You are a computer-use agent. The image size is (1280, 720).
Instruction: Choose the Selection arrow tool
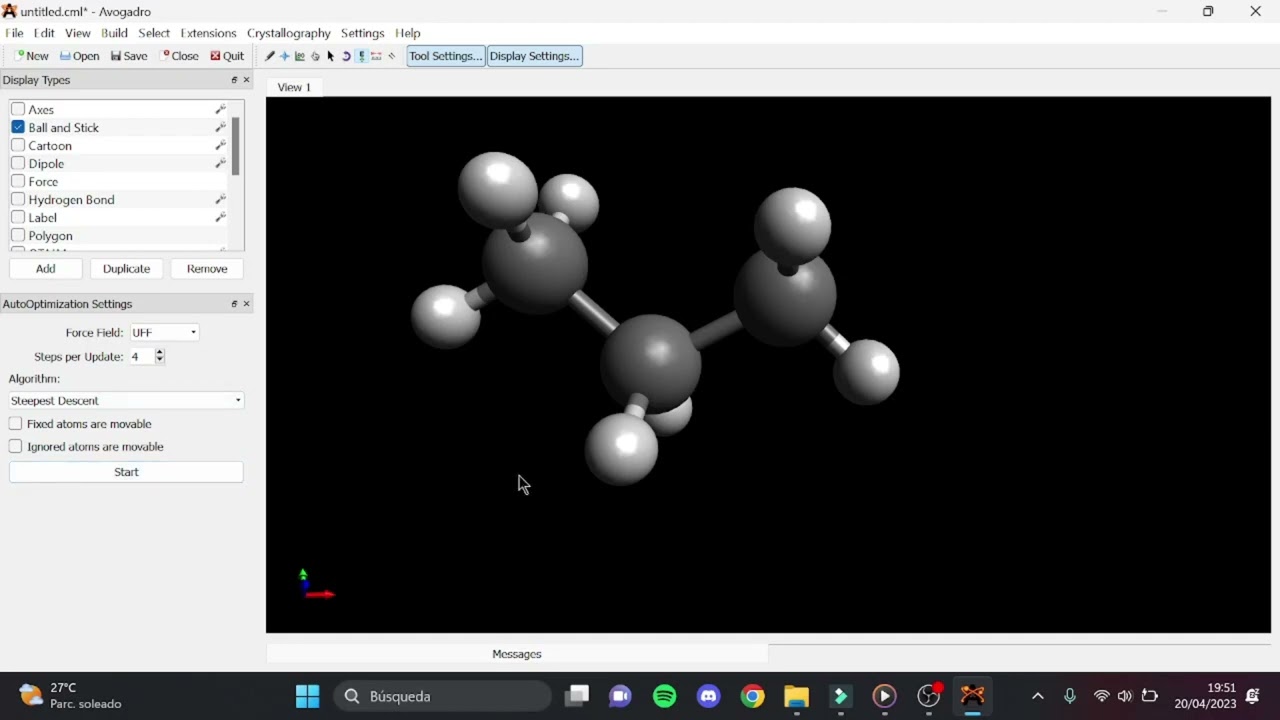point(331,56)
